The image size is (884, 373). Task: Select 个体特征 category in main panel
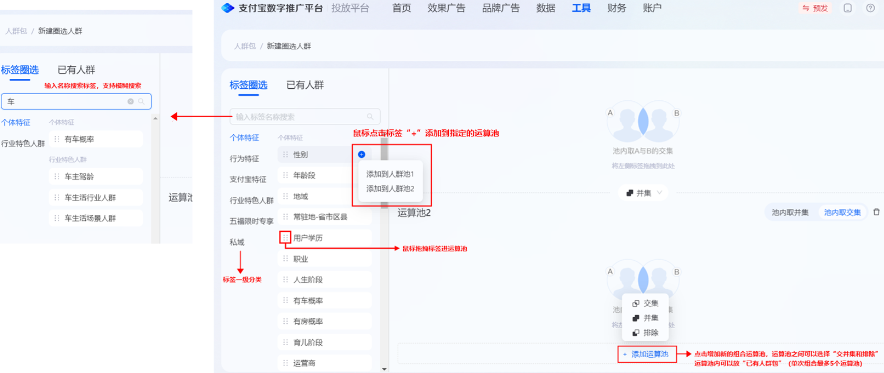[244, 137]
